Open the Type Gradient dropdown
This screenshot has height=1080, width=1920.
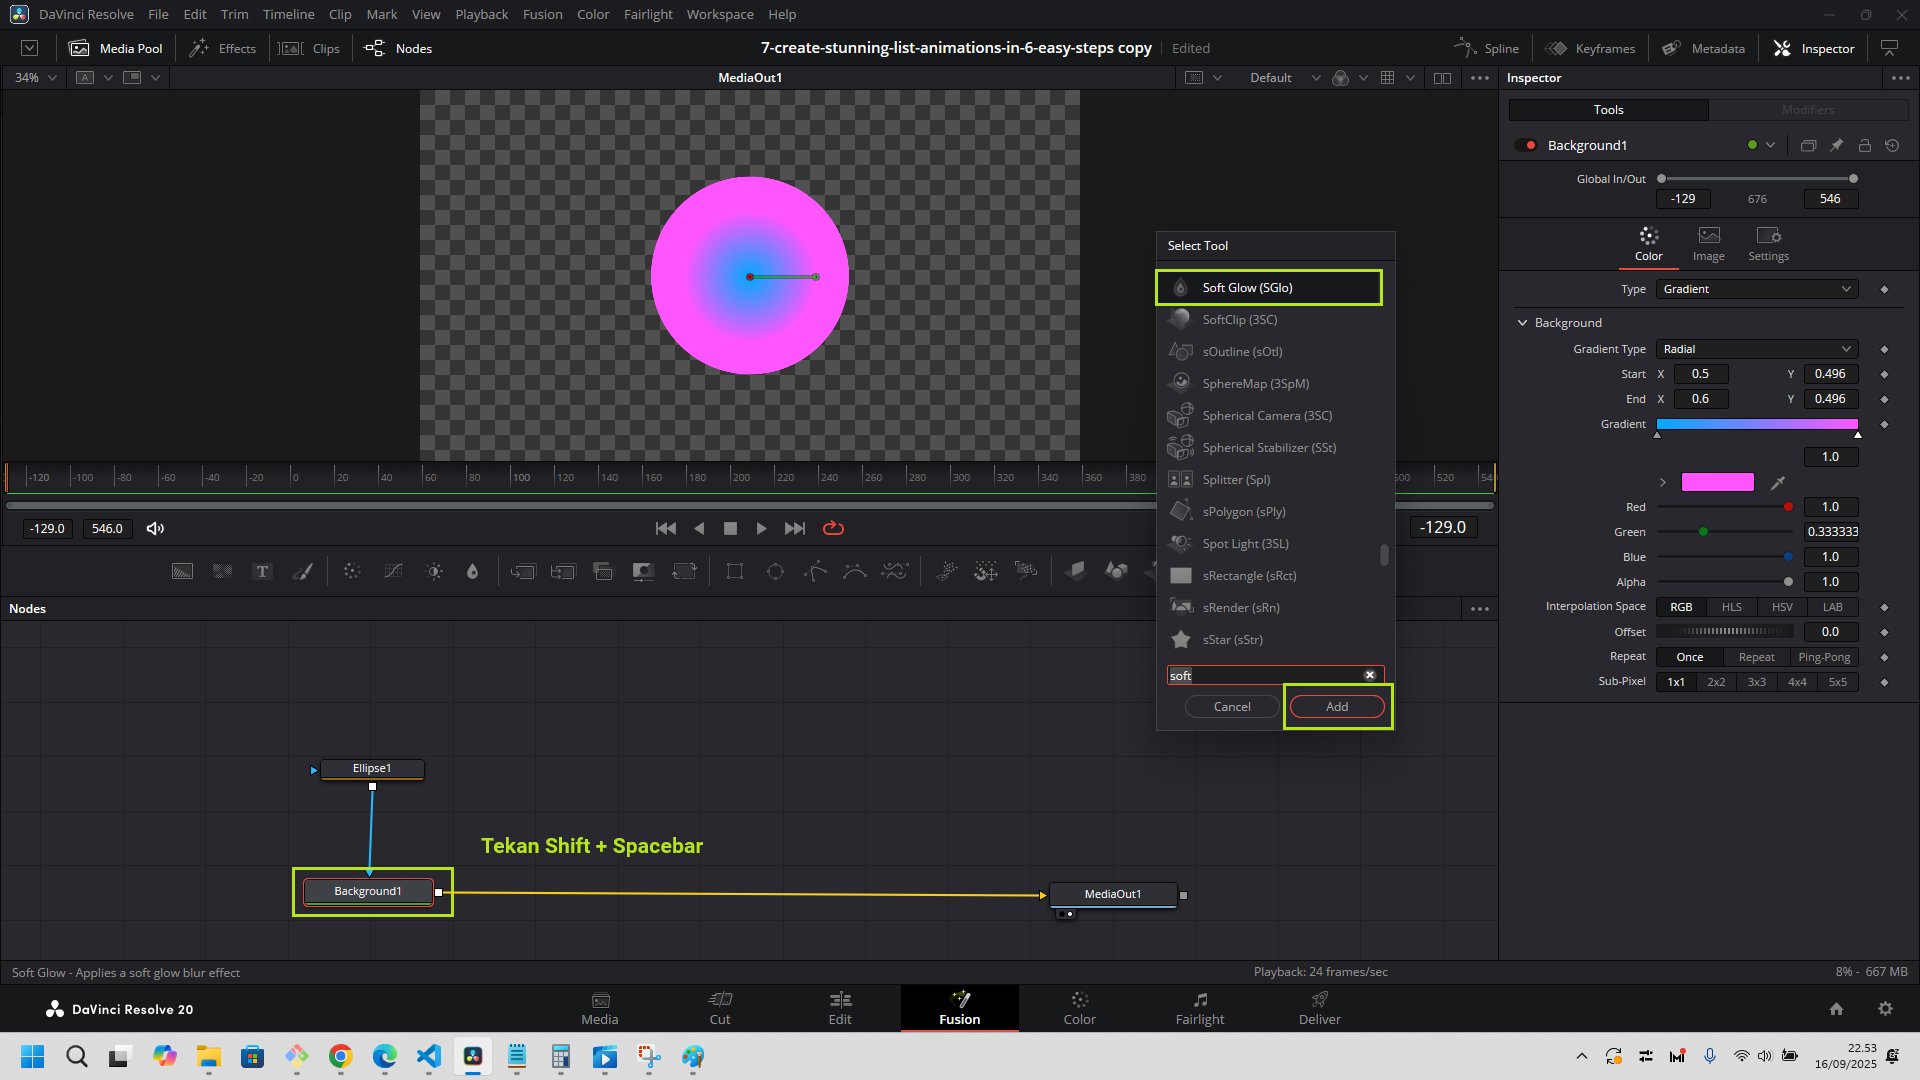1757,289
